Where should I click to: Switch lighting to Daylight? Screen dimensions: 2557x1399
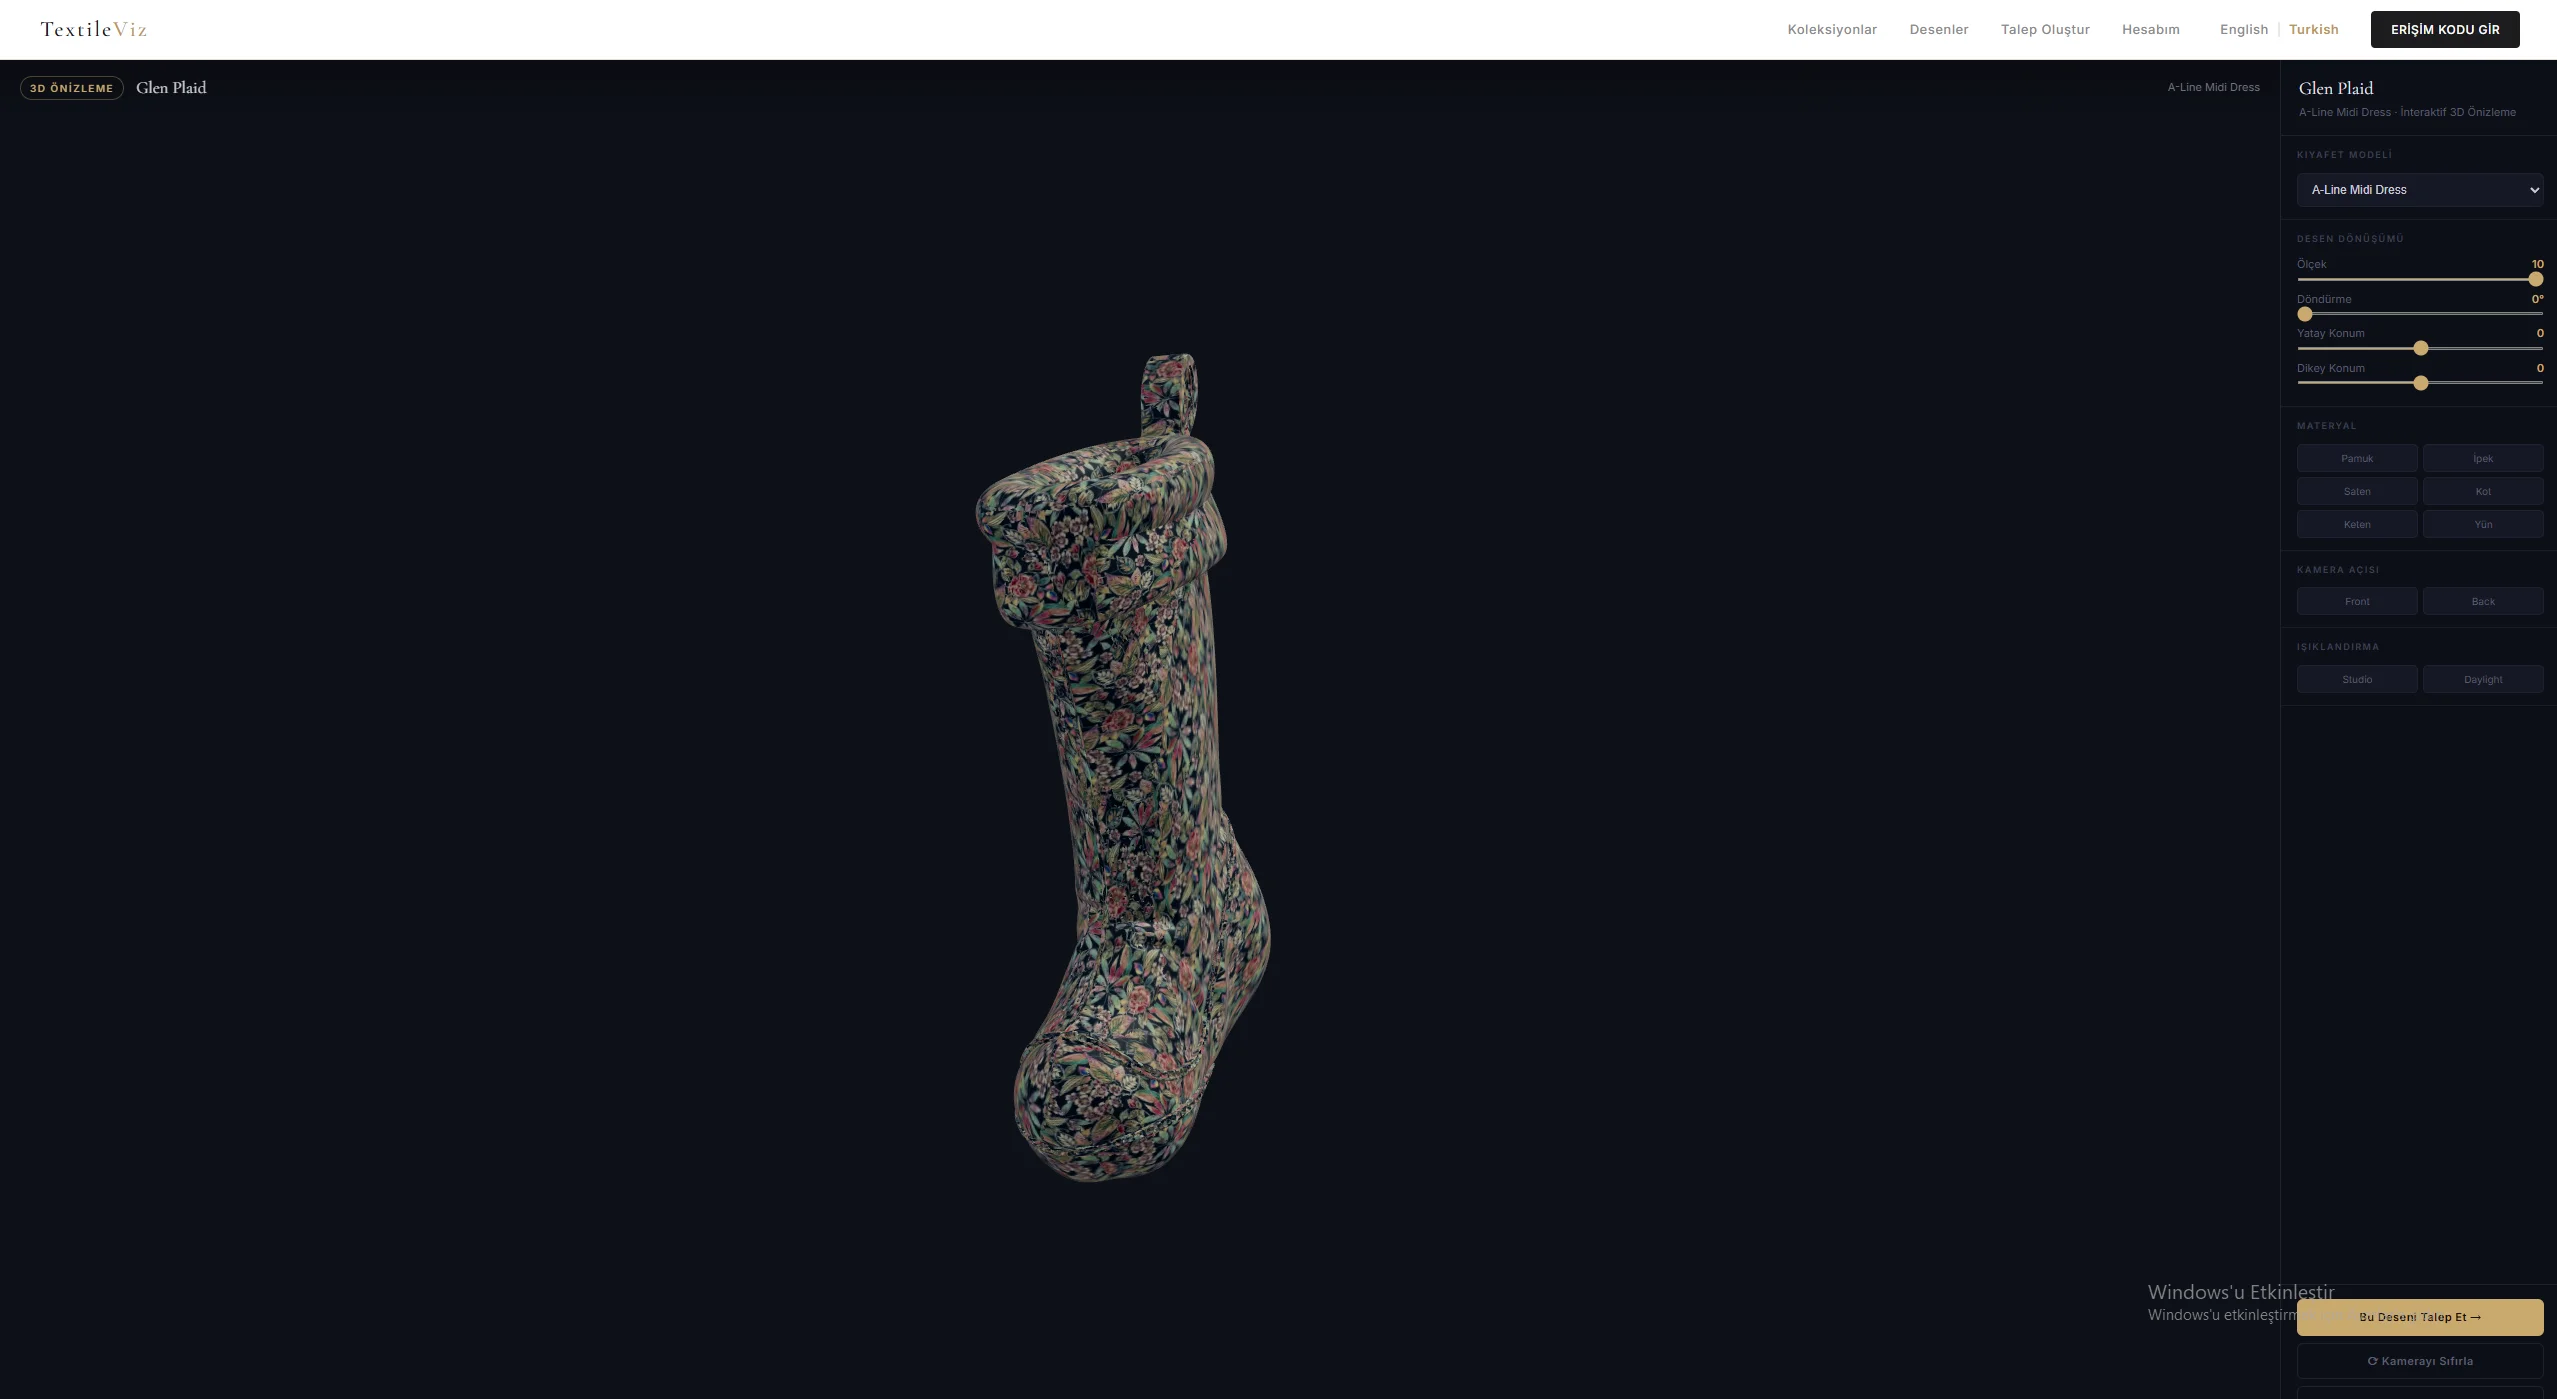(2482, 679)
